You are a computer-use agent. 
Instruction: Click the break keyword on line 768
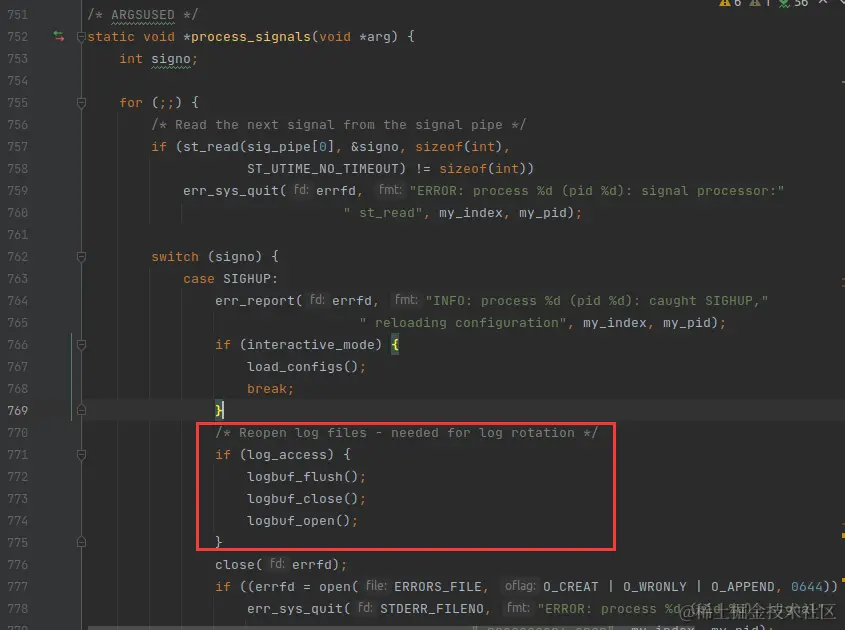(x=267, y=389)
